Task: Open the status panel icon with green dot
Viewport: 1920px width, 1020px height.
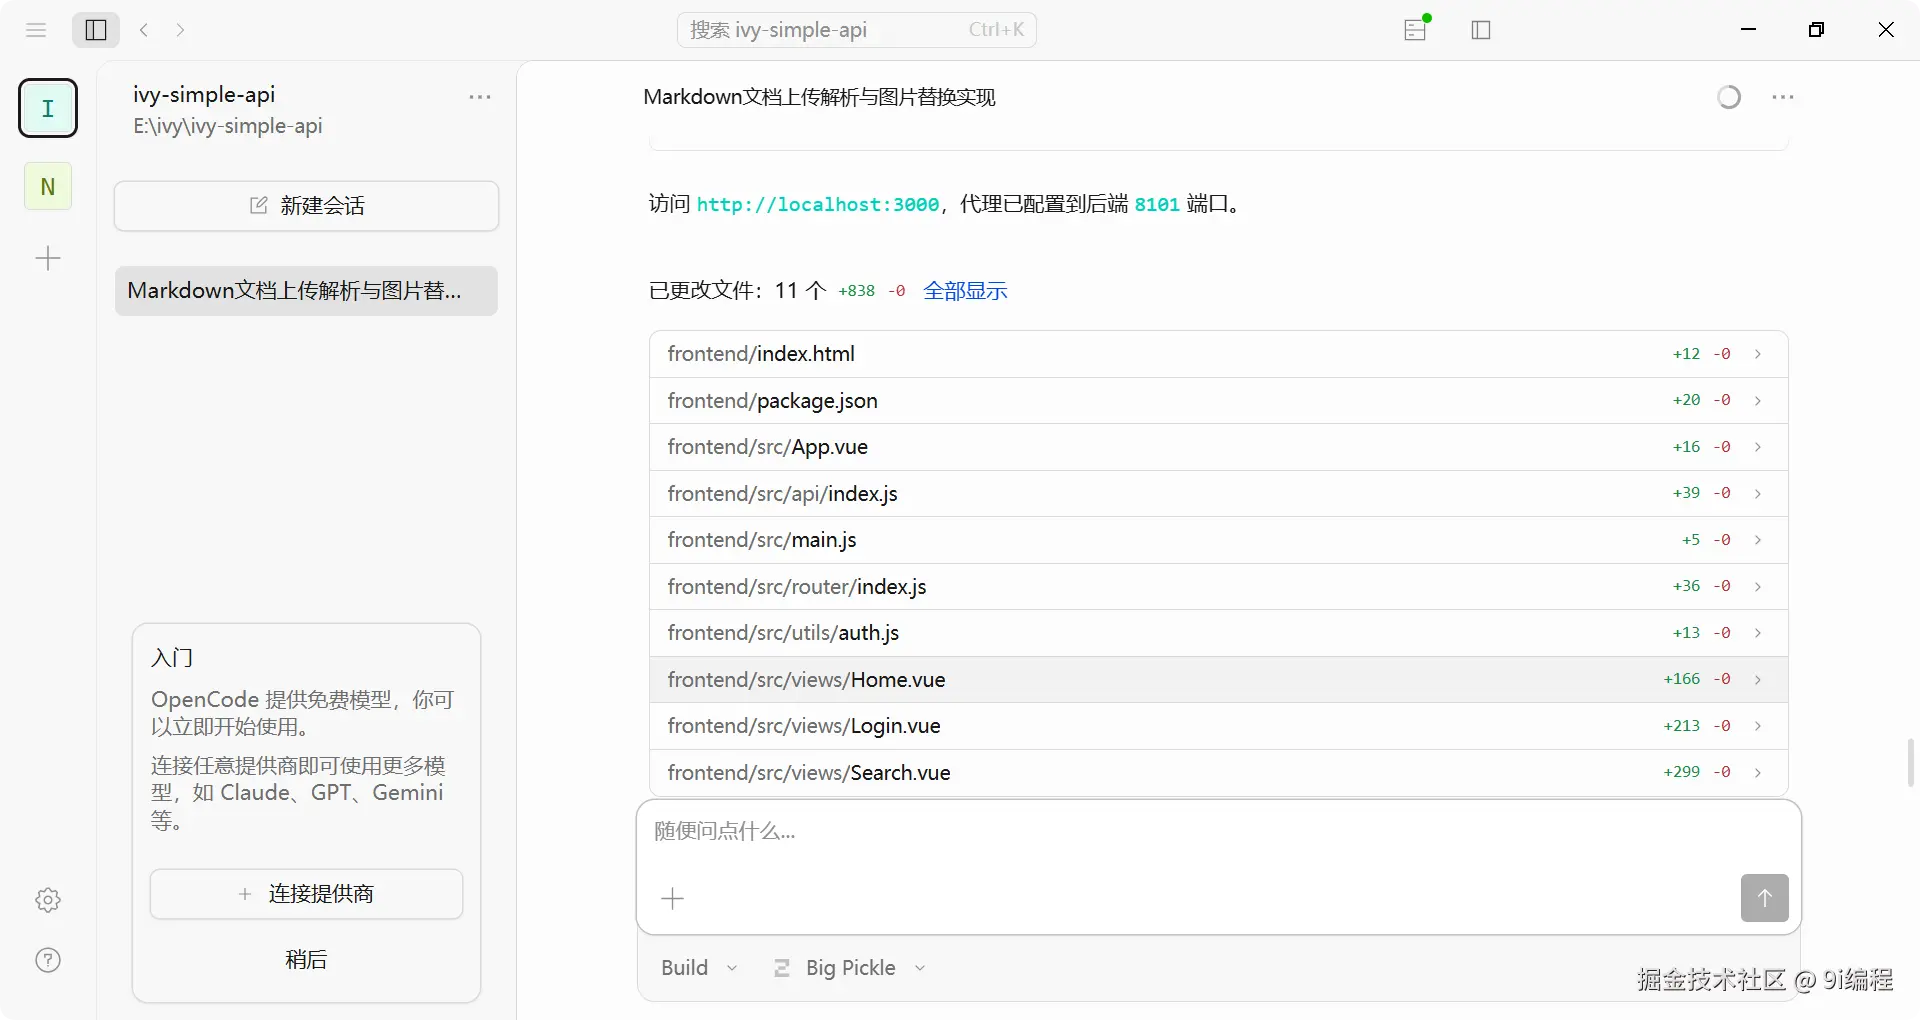Action: coord(1416,29)
